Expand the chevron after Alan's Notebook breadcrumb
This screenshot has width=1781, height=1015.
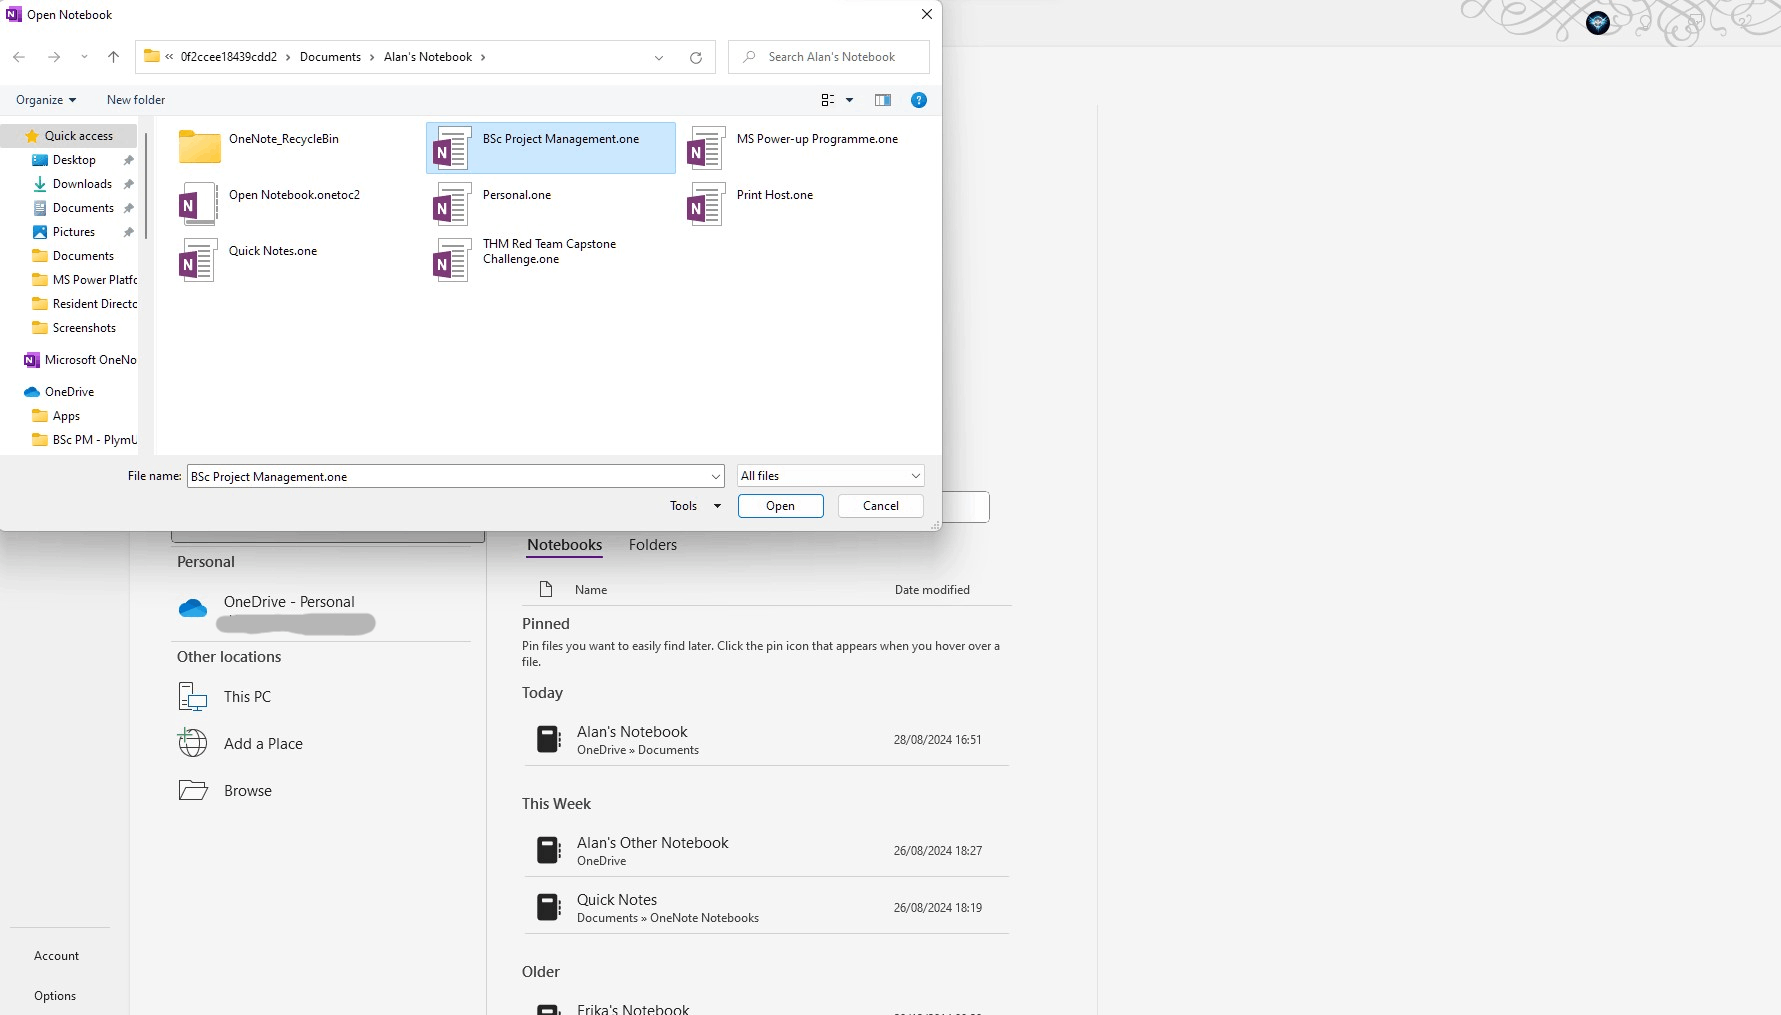[x=483, y=57]
